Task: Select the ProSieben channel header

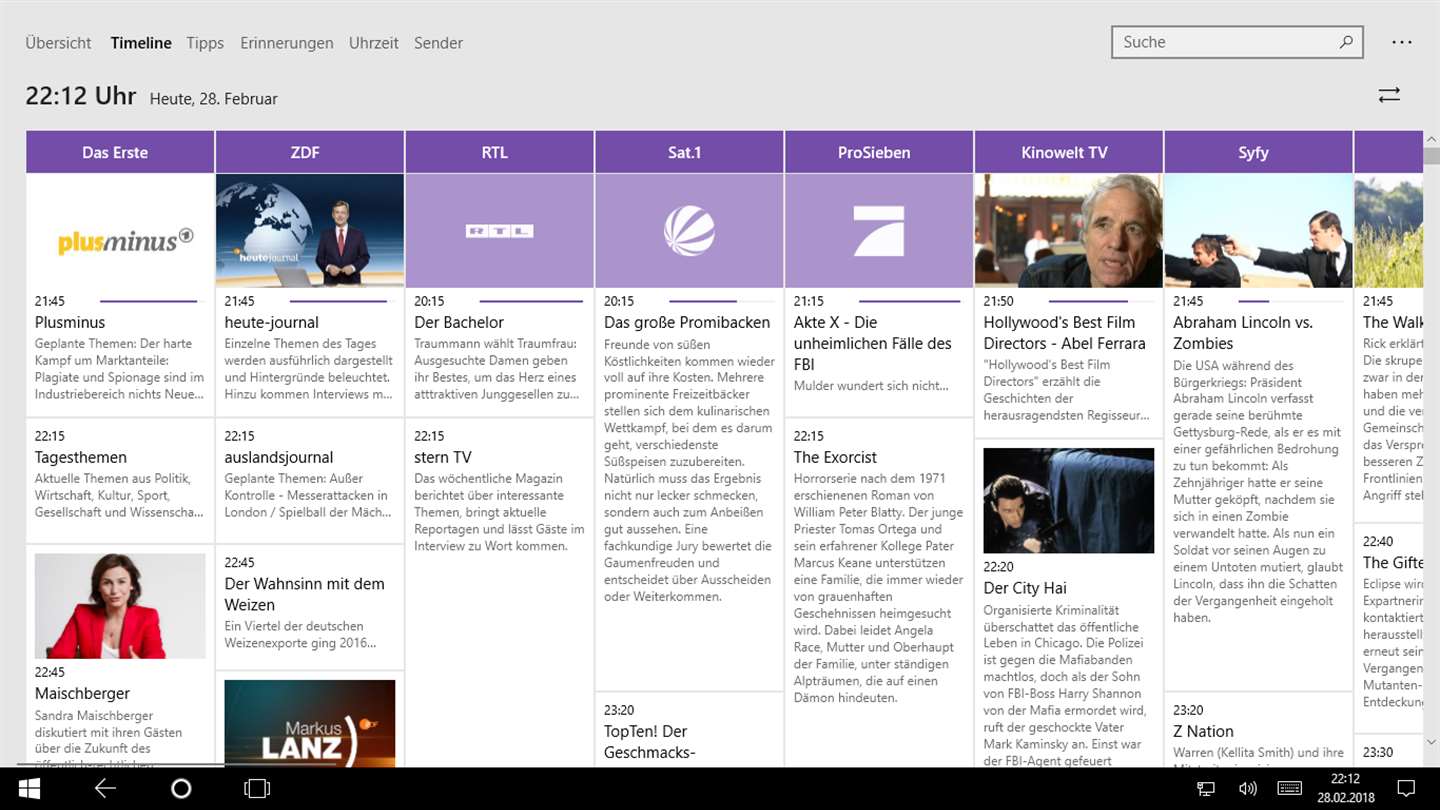Action: [879, 152]
